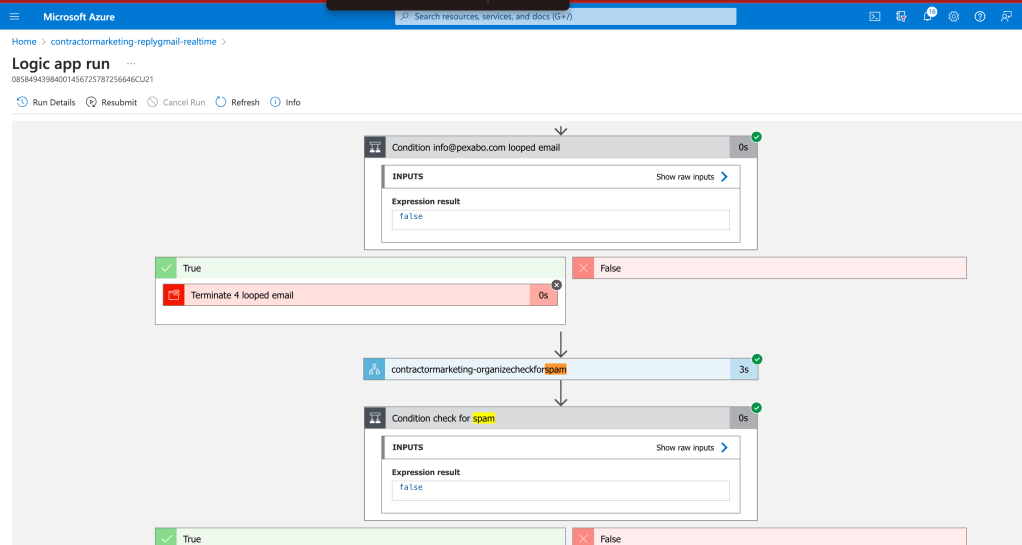Screen dimensions: 1022x545
Task: Open the portal settings gear
Action: 954,16
